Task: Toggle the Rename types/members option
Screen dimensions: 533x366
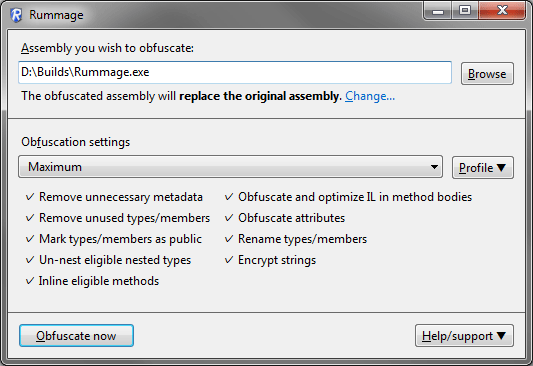Action: [x=229, y=239]
